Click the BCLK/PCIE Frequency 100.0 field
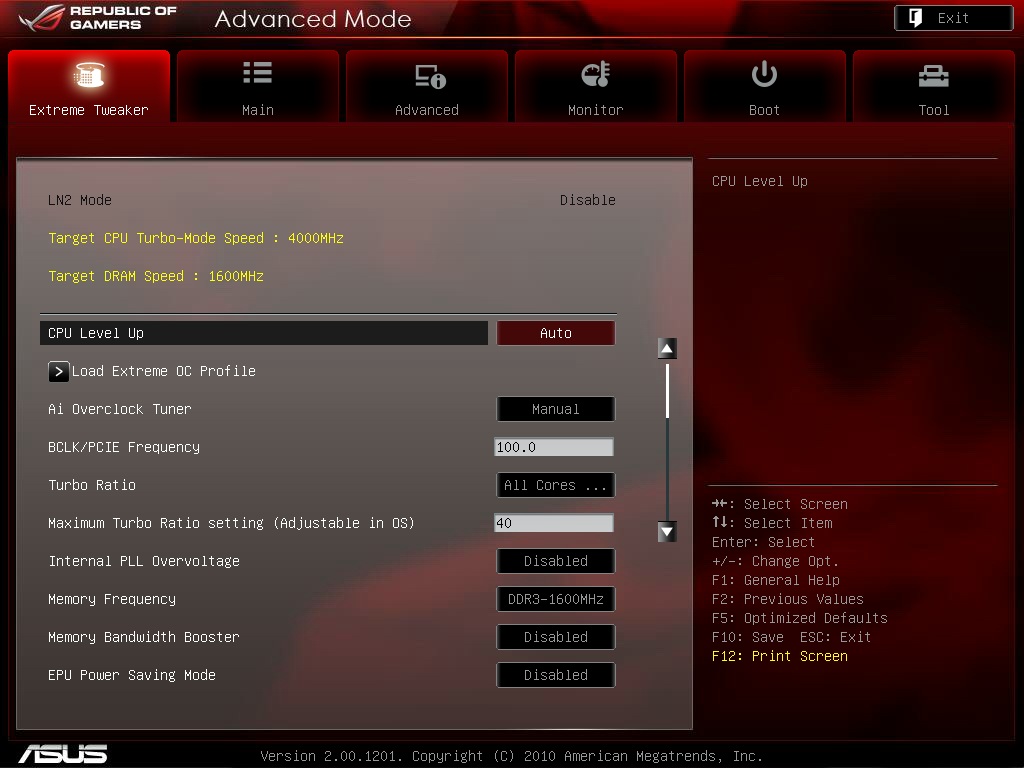Screen dimensions: 1024x768 click(554, 447)
